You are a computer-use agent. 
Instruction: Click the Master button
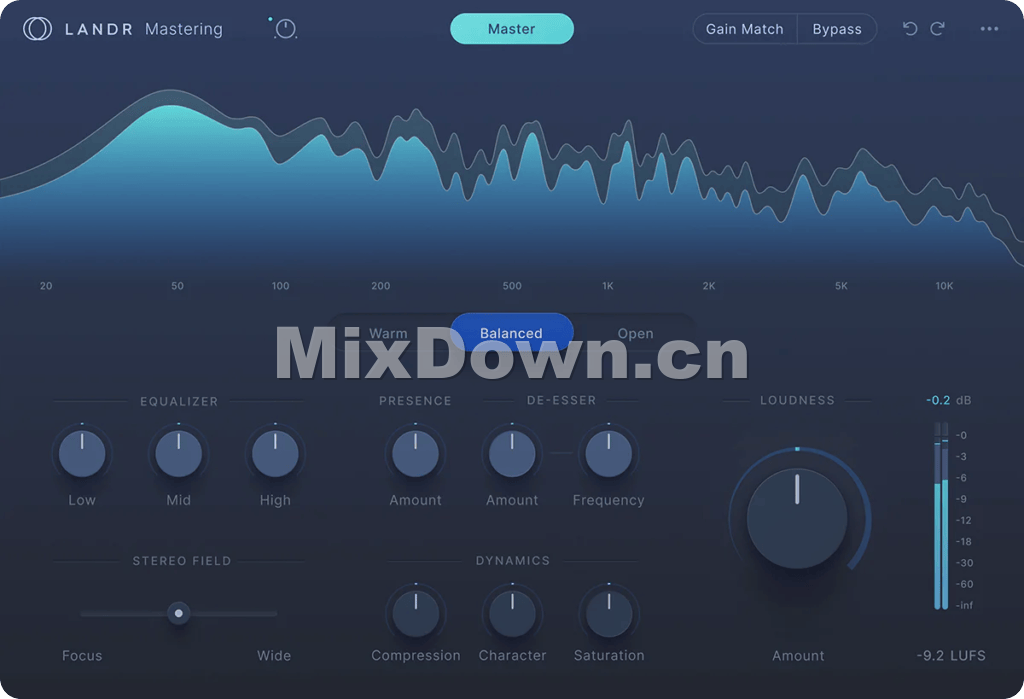(512, 29)
